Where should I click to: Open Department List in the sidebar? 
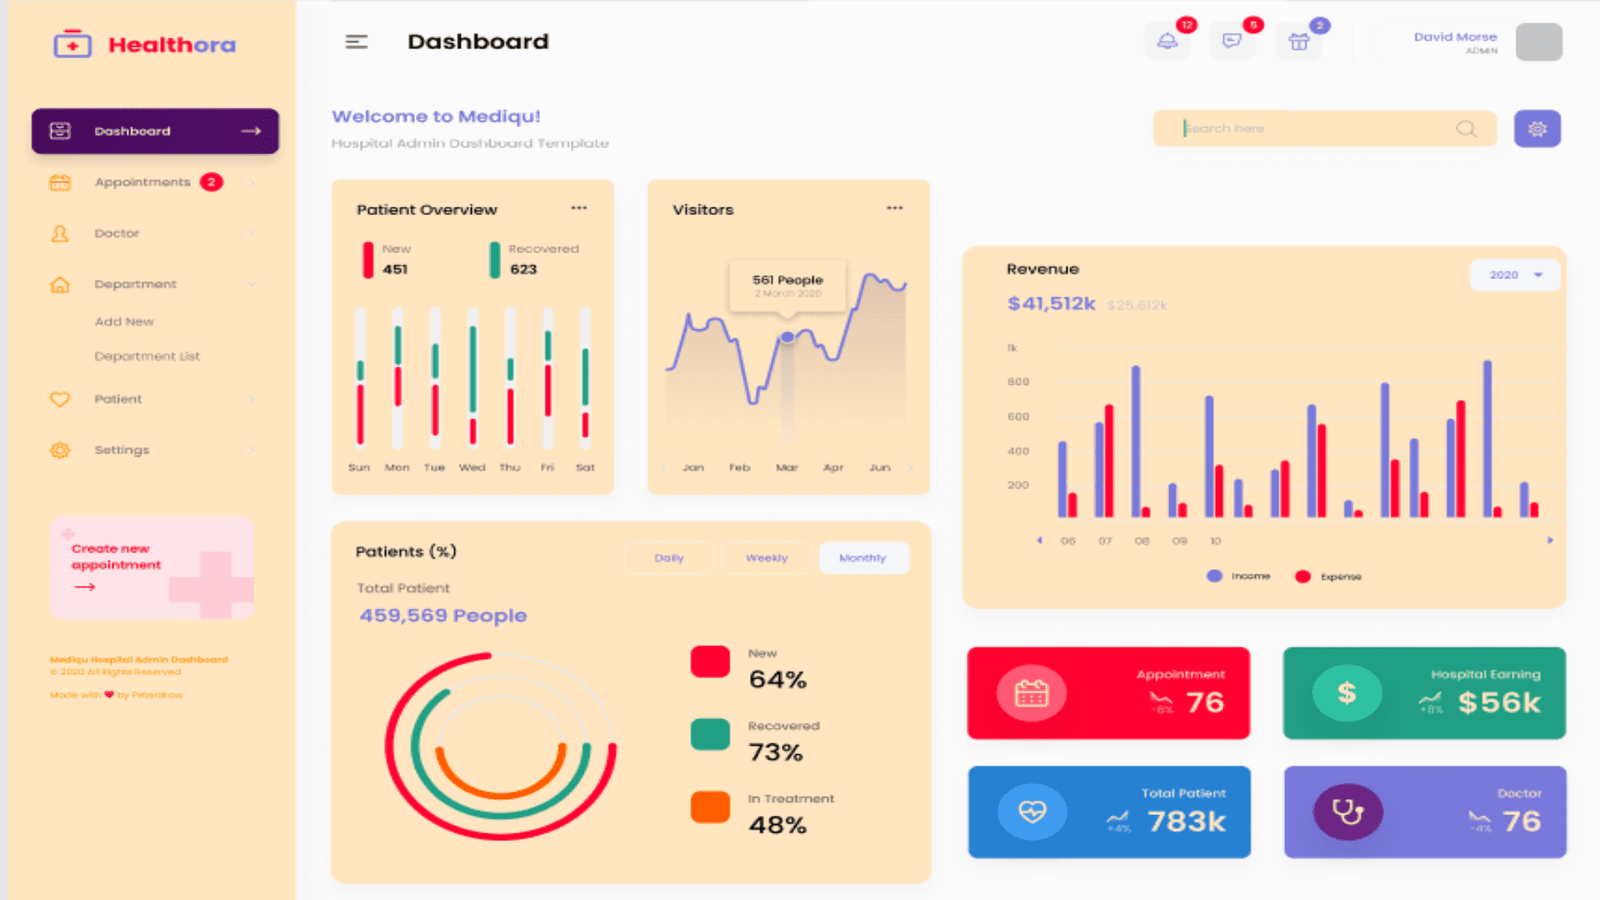(x=147, y=355)
